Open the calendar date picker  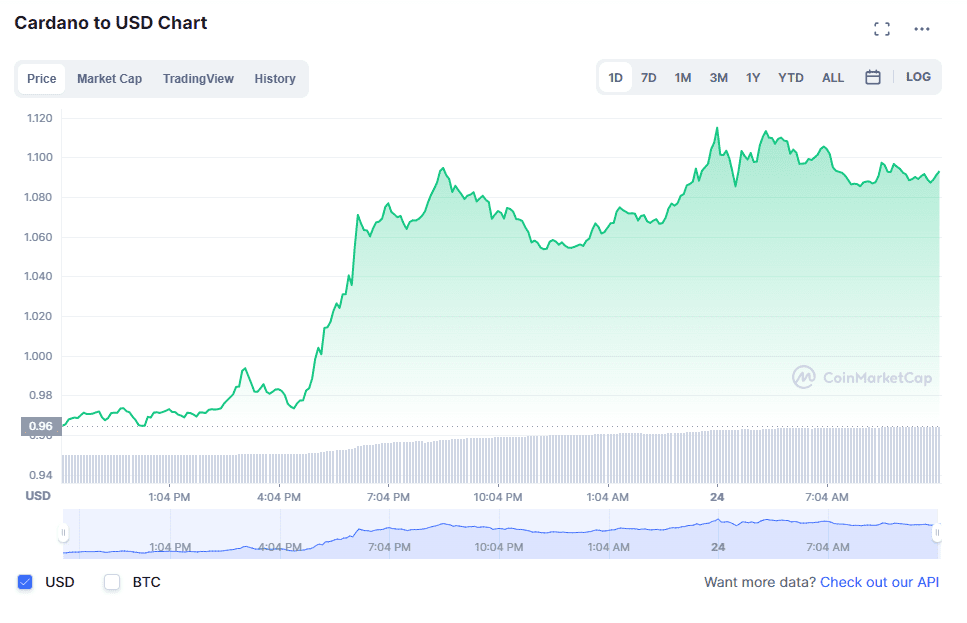[x=872, y=76]
